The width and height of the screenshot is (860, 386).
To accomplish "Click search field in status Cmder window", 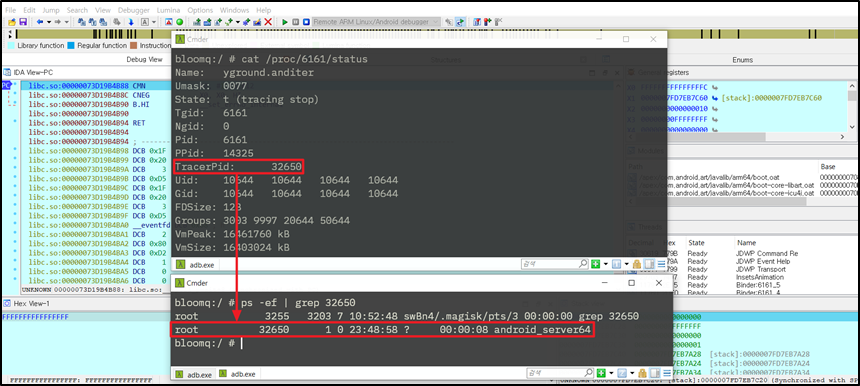I will click(x=555, y=264).
